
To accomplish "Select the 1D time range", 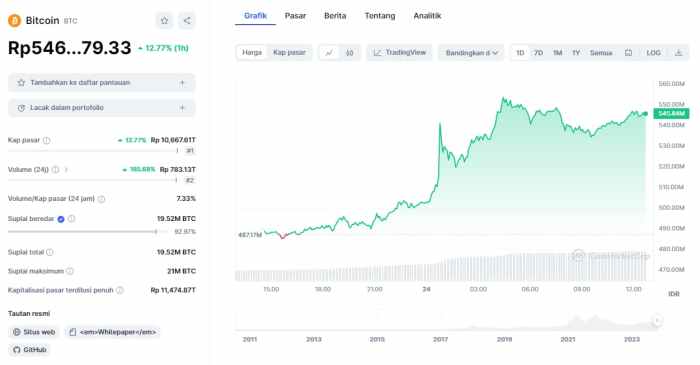I will pos(520,53).
